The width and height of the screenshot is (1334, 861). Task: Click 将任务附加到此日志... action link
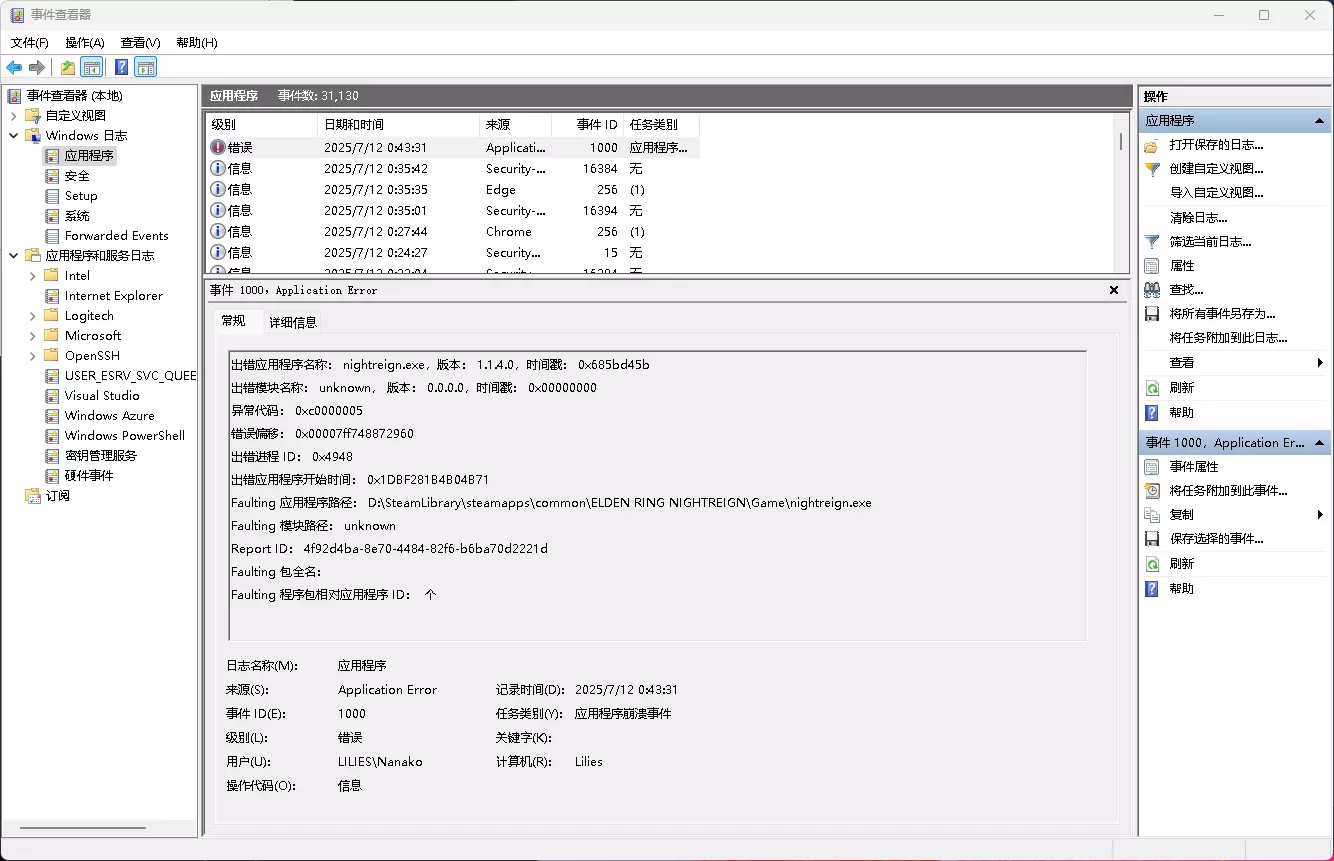(1228, 338)
